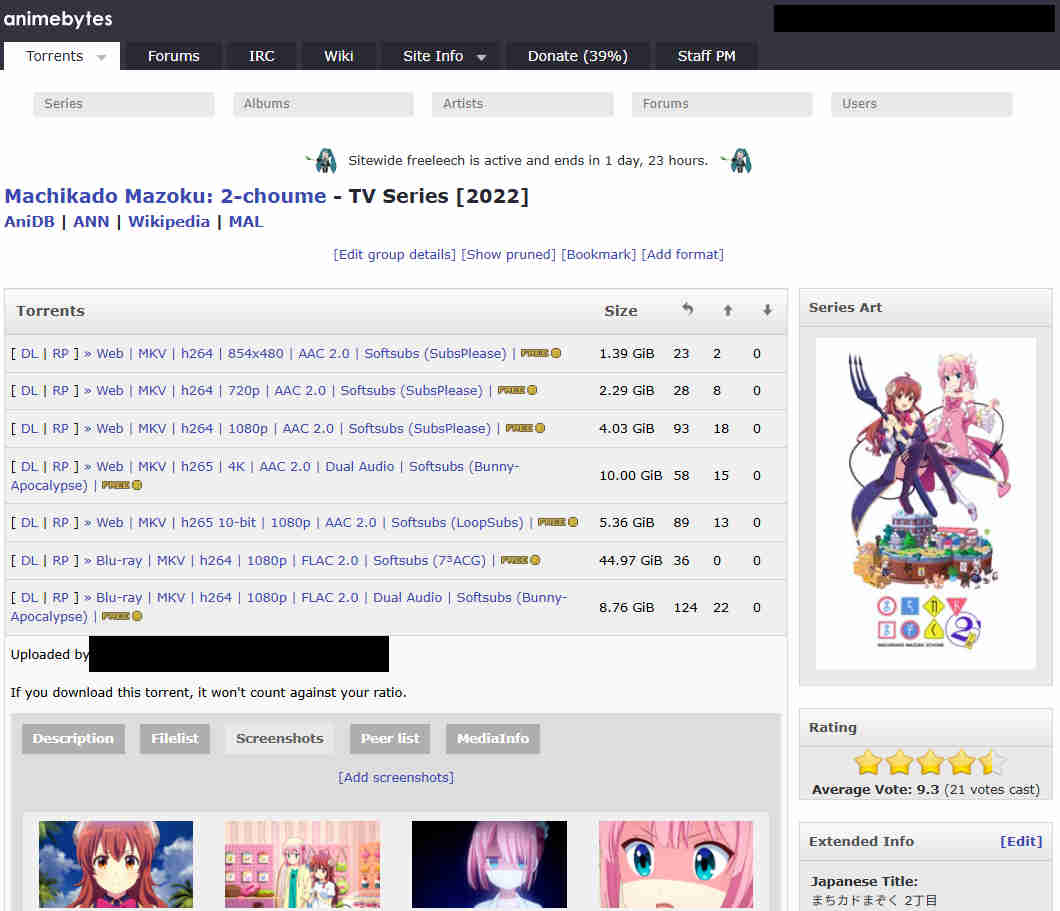Image resolution: width=1060 pixels, height=911 pixels.
Task: Click the fifth rating star
Action: (992, 762)
